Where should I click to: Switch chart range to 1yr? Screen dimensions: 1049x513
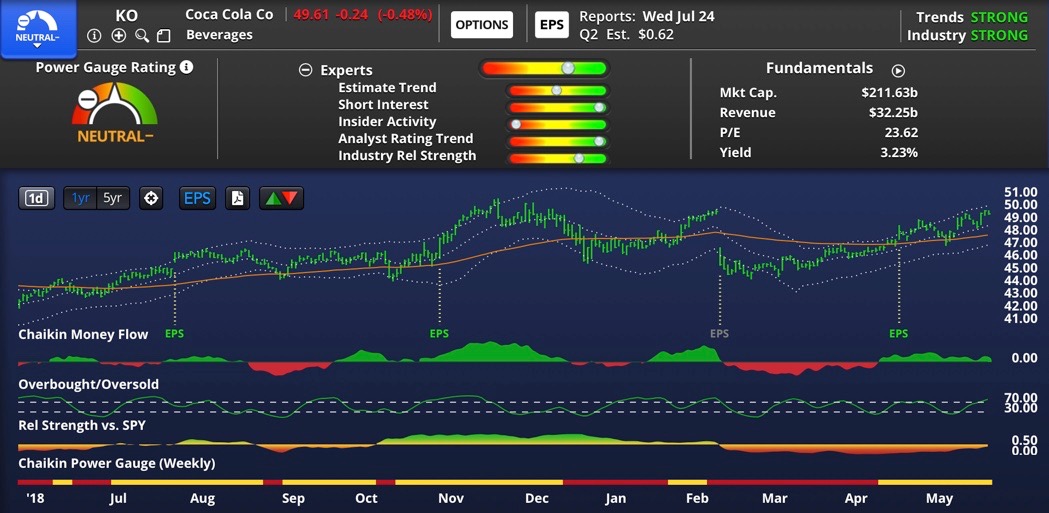[x=80, y=198]
